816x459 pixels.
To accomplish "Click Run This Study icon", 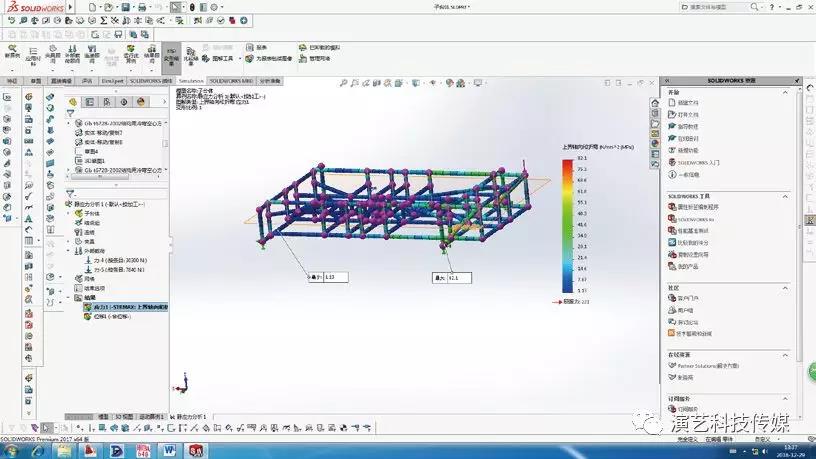I will [x=131, y=55].
